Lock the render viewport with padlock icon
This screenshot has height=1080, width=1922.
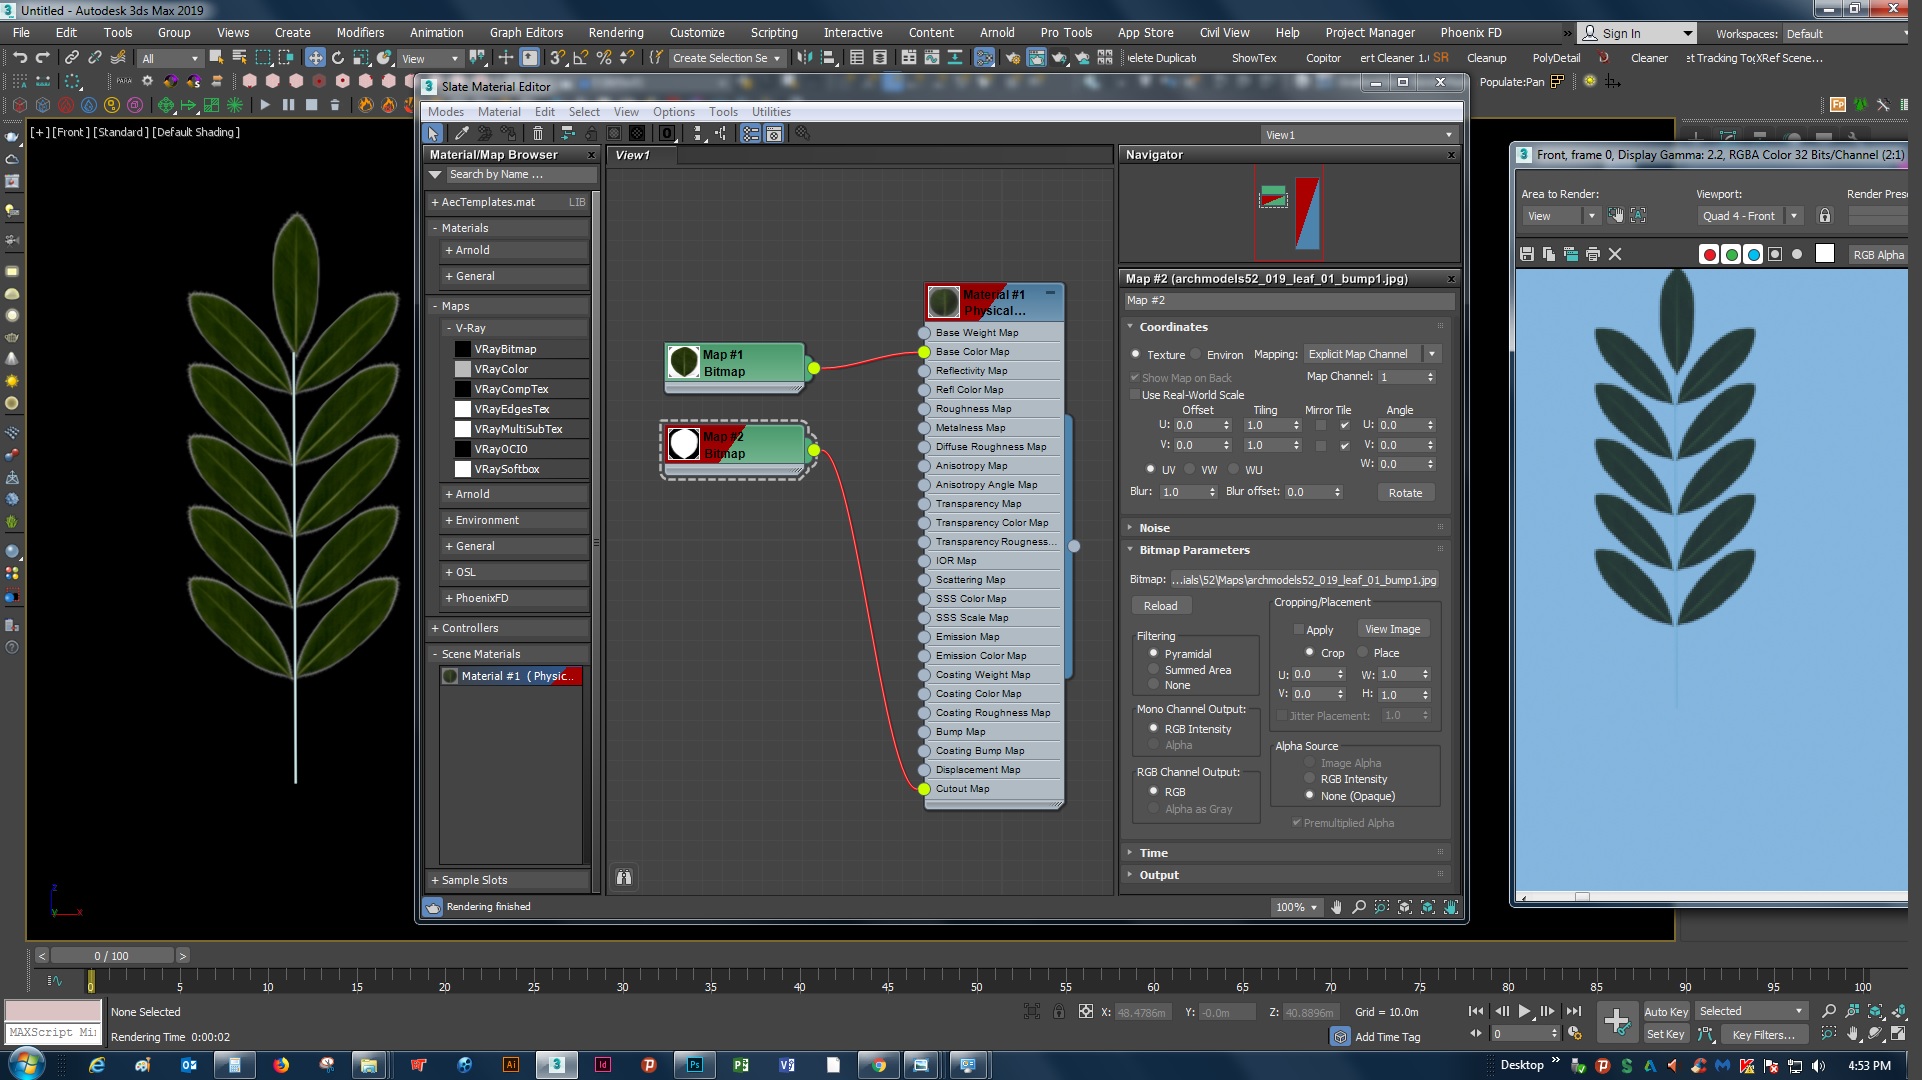1825,215
